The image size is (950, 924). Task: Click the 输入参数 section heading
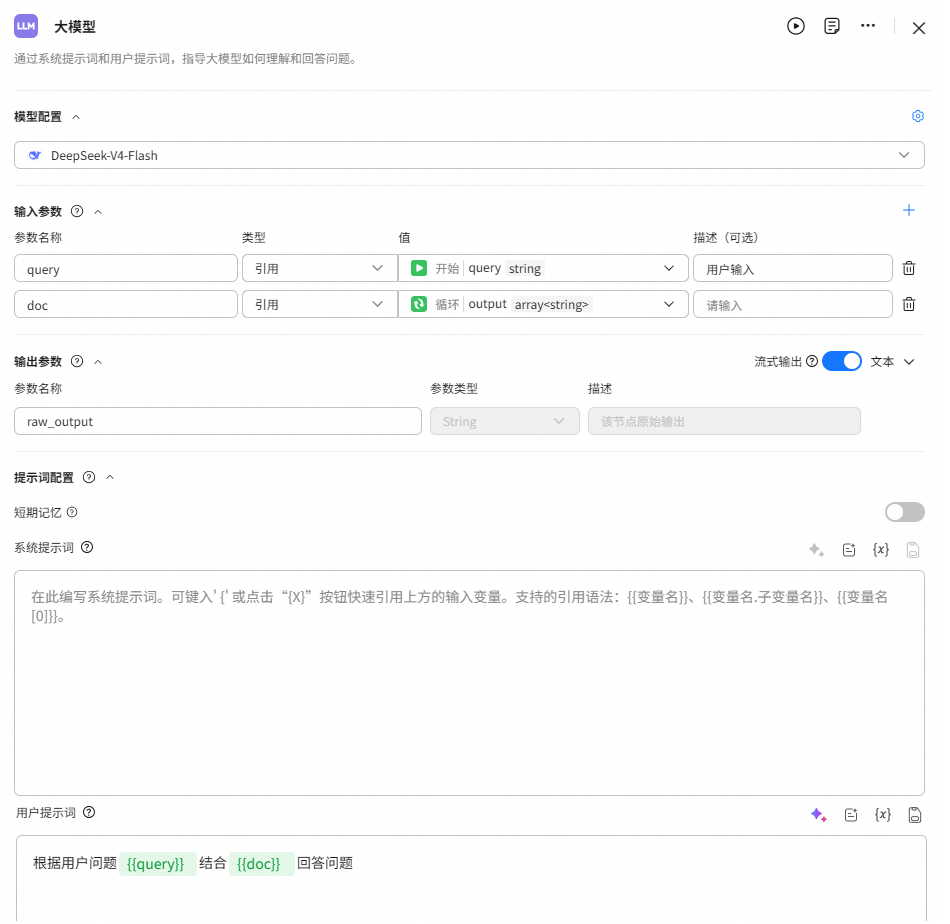[x=38, y=211]
